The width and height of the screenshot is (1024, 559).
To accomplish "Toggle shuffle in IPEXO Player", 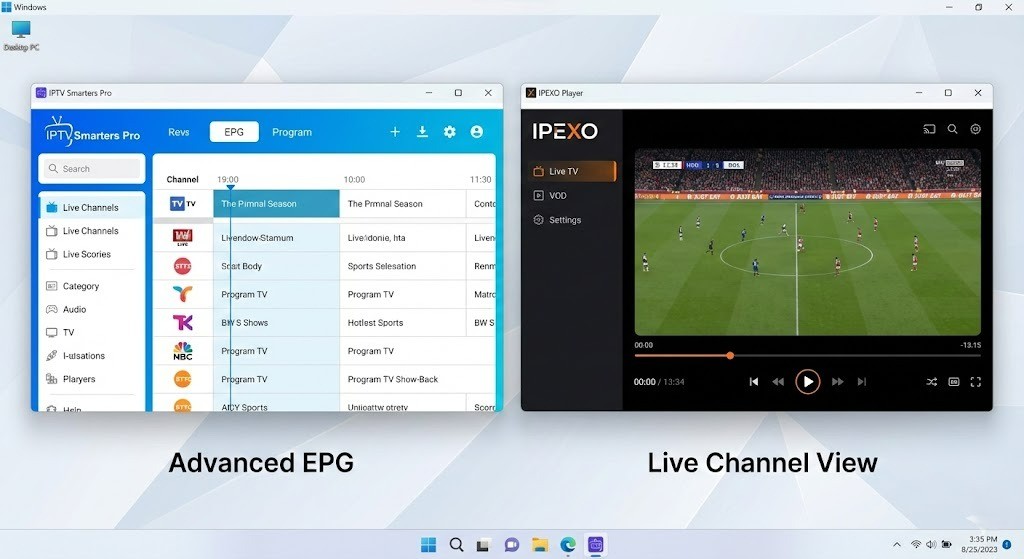I will coord(932,382).
